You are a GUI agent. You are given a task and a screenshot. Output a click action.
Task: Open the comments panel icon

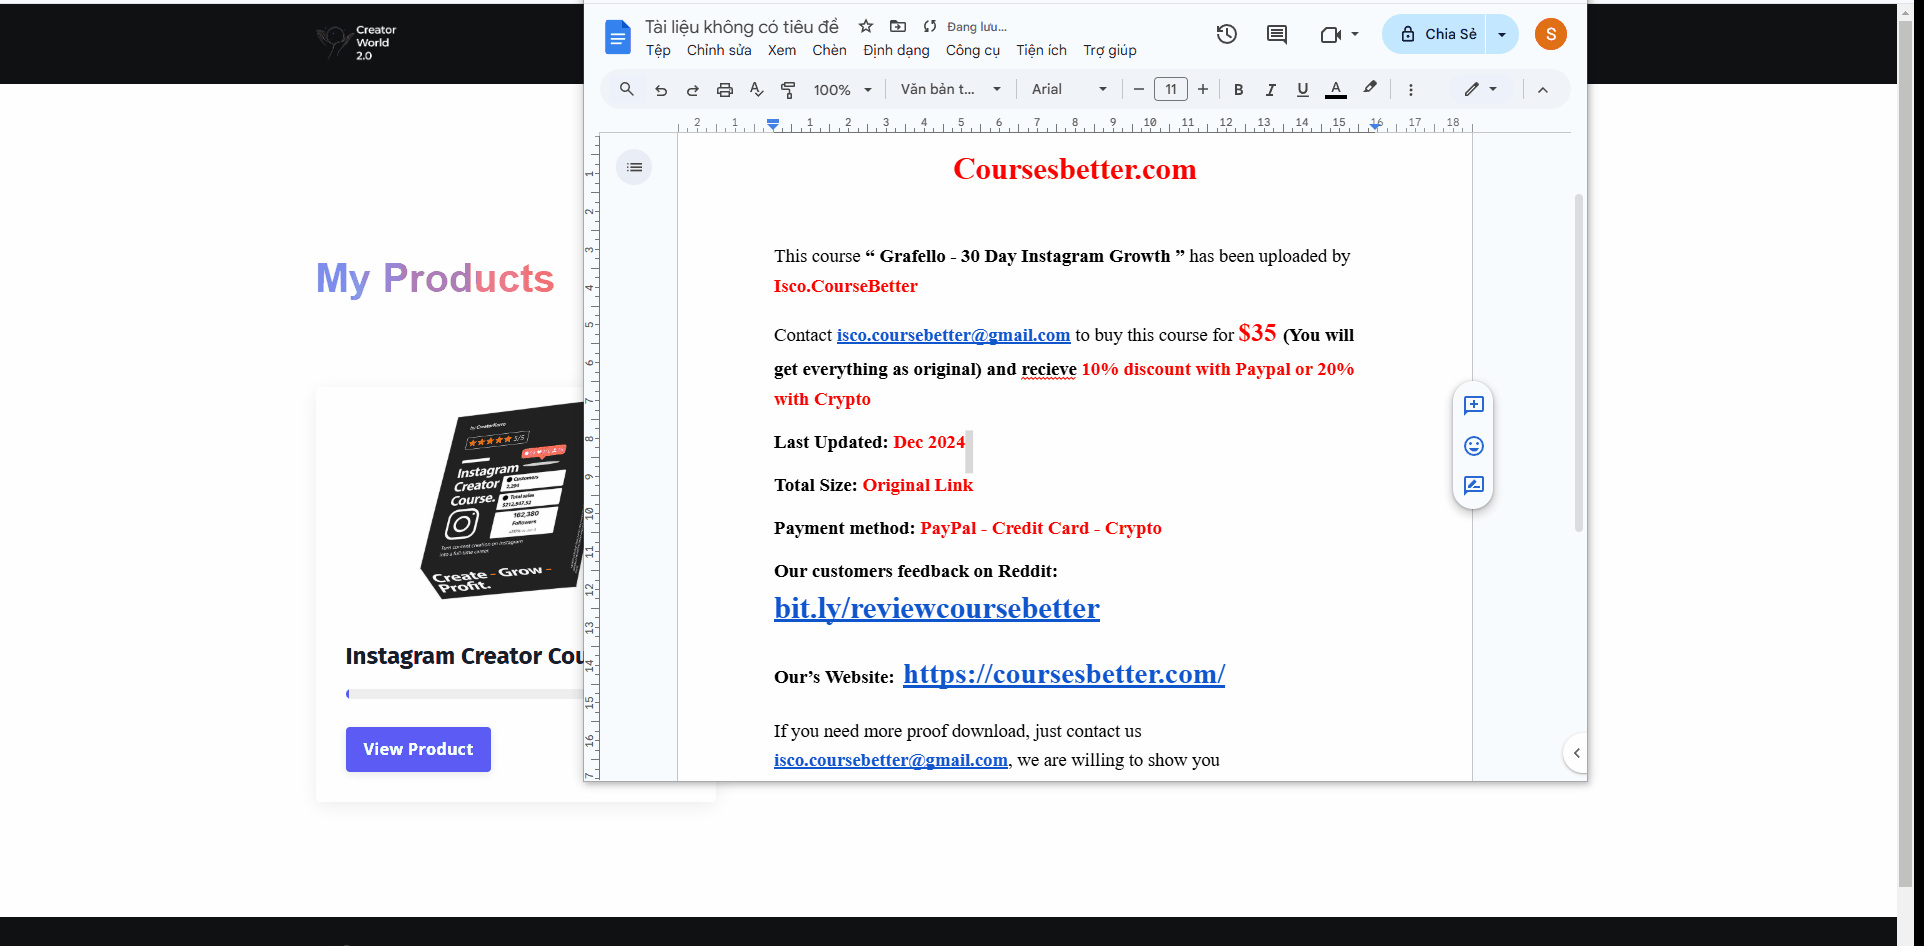pos(1277,34)
